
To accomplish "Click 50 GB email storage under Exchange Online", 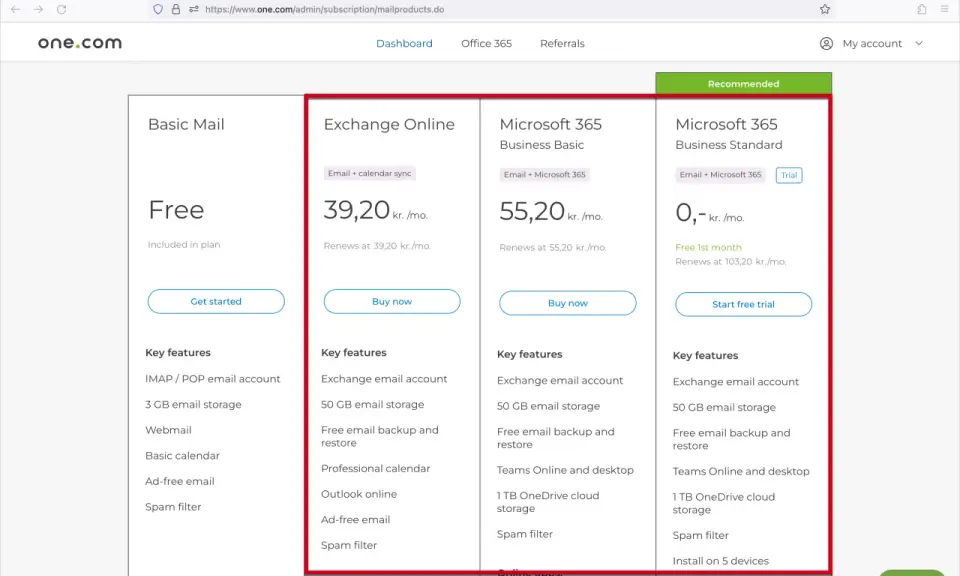I will 372,405.
